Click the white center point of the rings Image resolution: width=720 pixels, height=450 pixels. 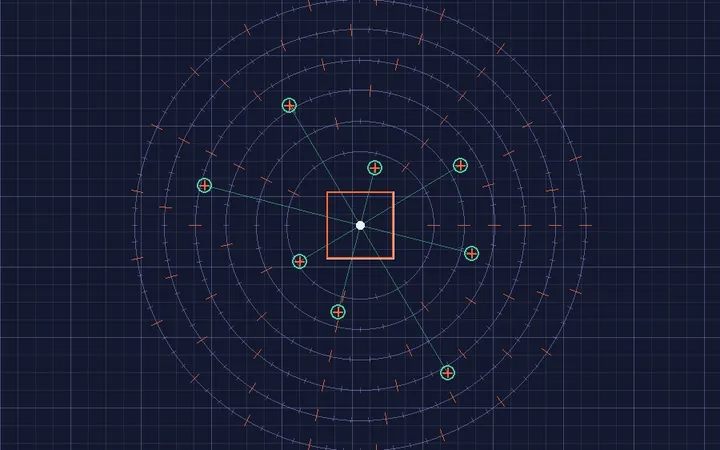tap(360, 225)
